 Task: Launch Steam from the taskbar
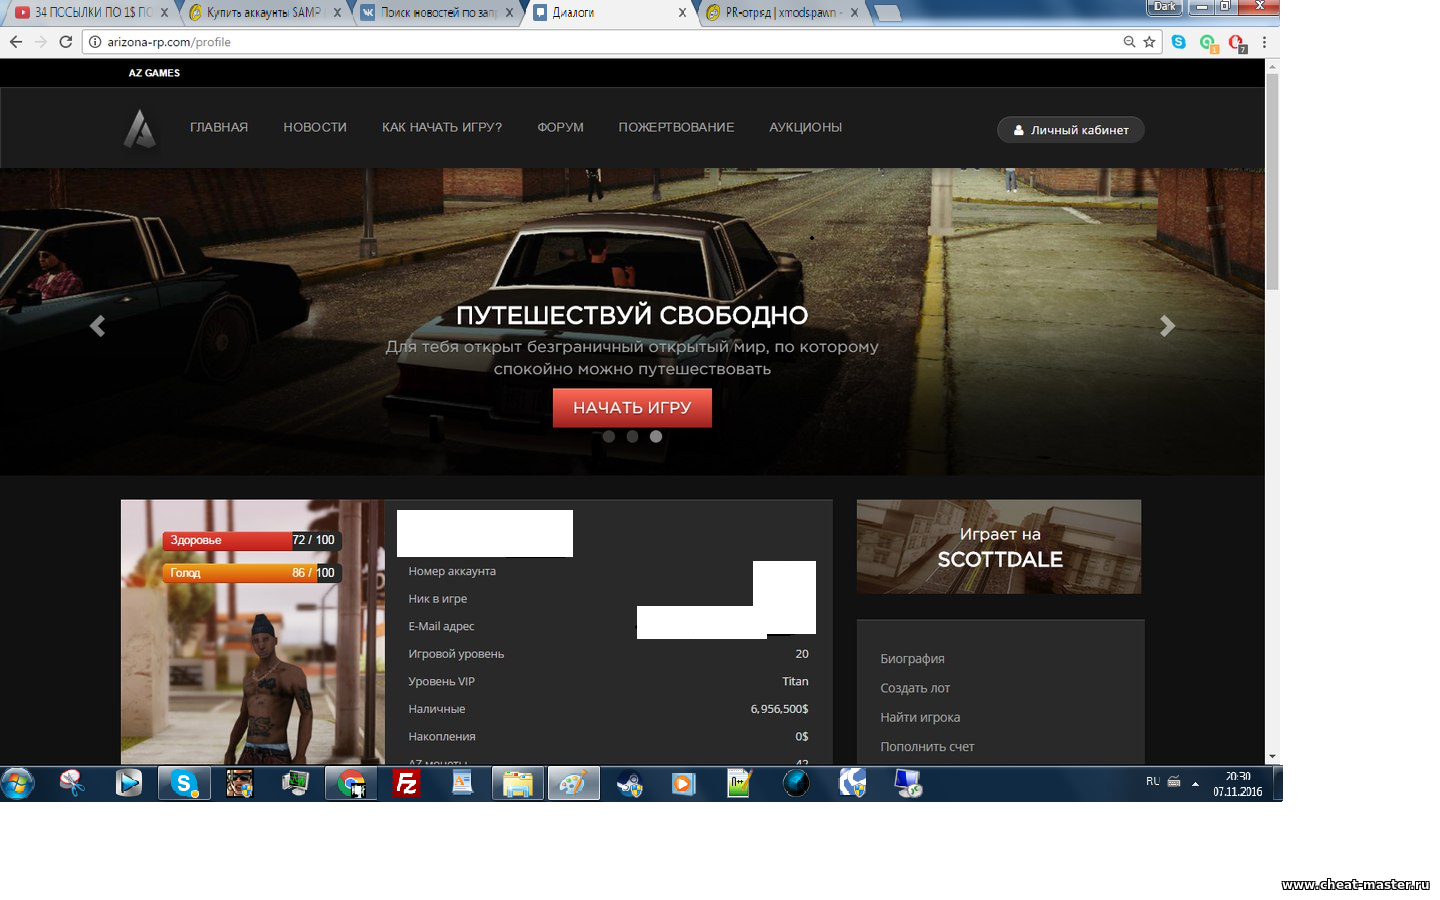[x=629, y=783]
